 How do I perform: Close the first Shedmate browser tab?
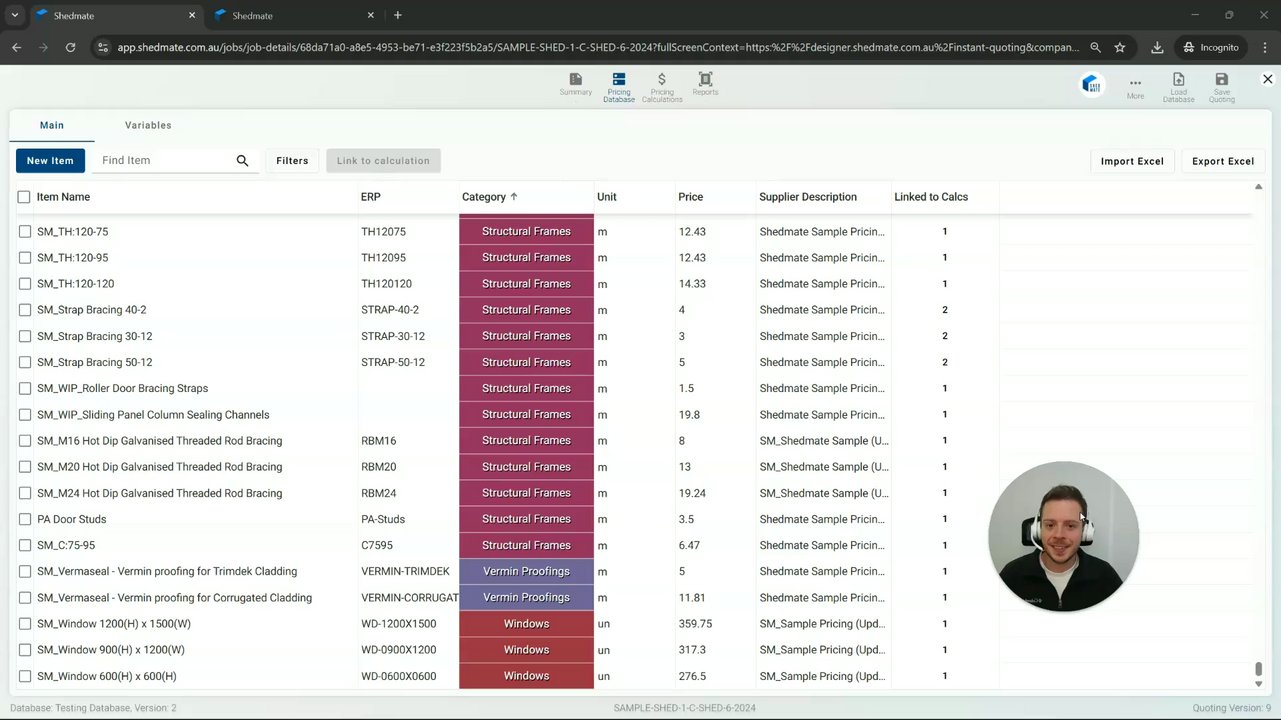pyautogui.click(x=191, y=15)
